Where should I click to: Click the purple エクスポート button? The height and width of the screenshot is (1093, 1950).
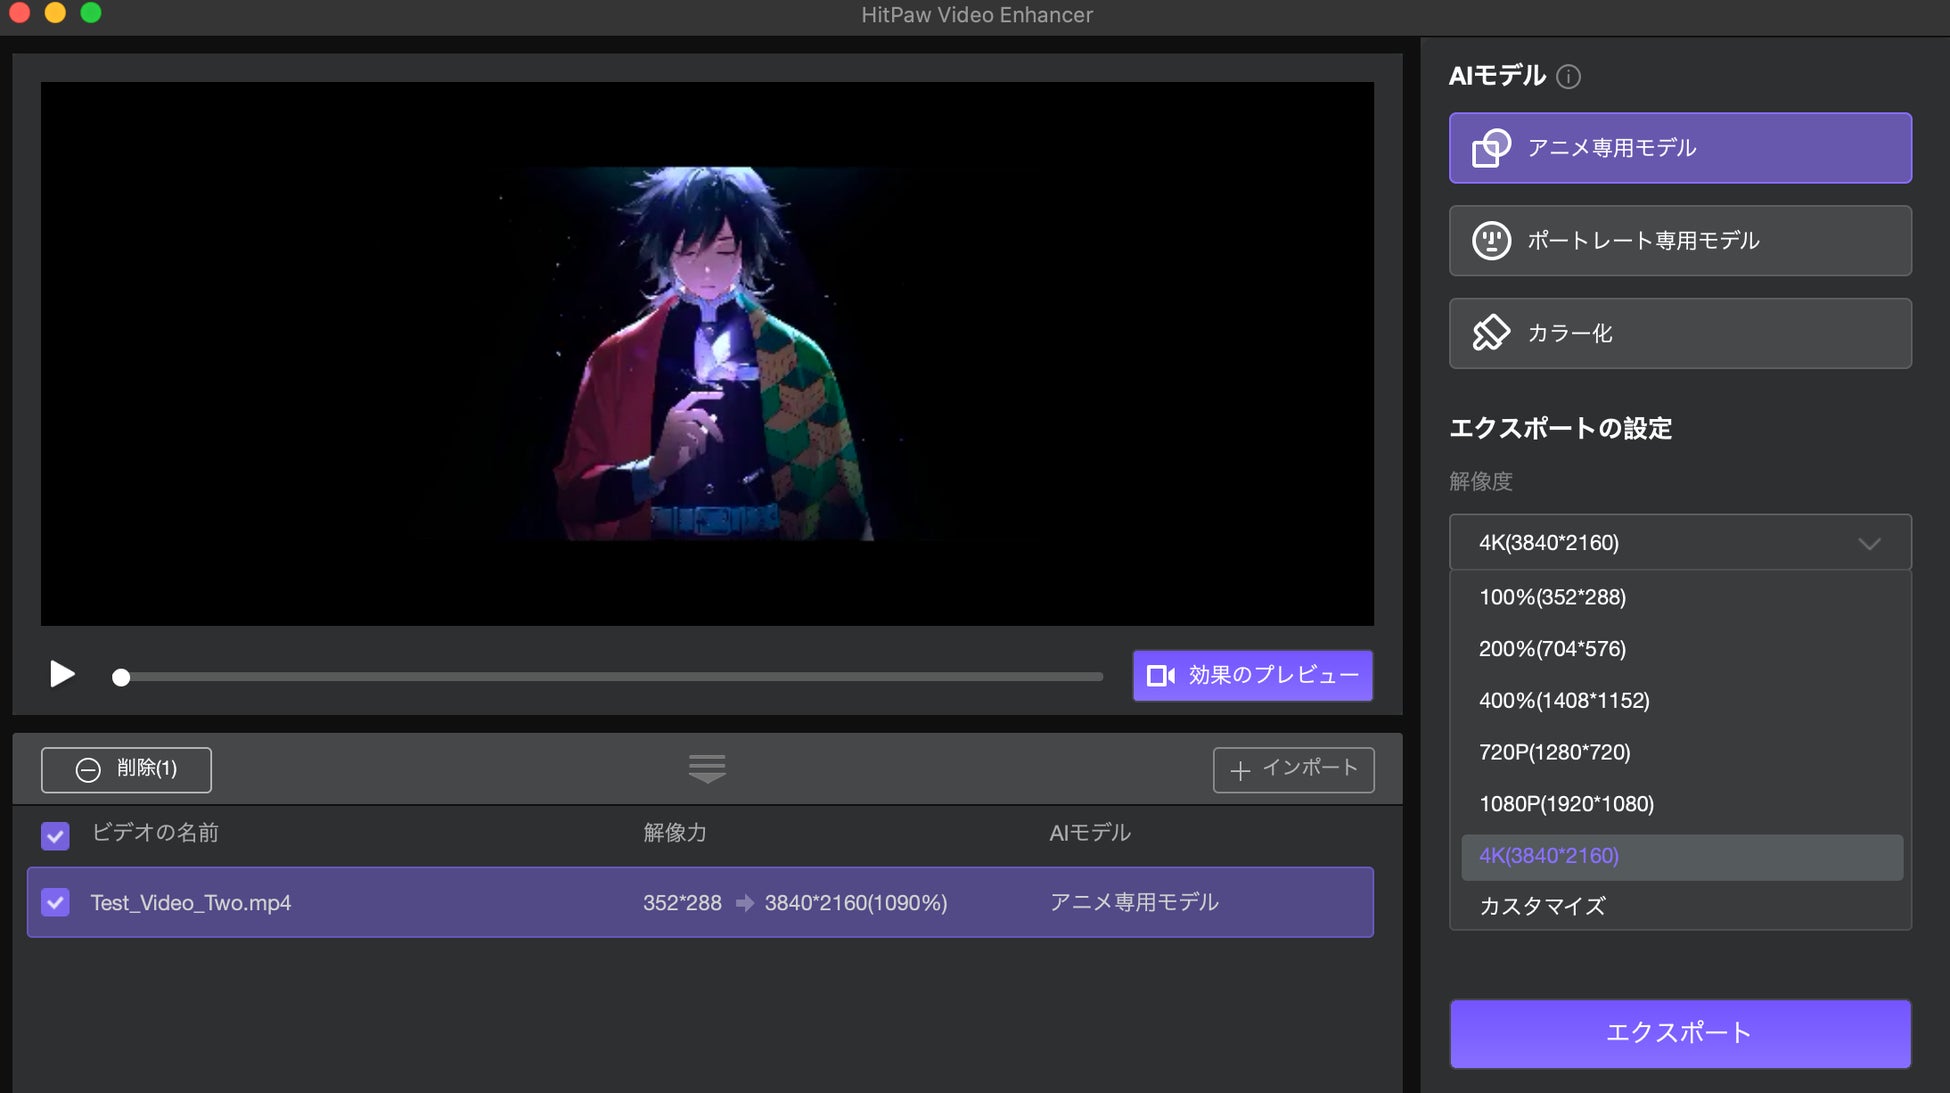1680,1033
